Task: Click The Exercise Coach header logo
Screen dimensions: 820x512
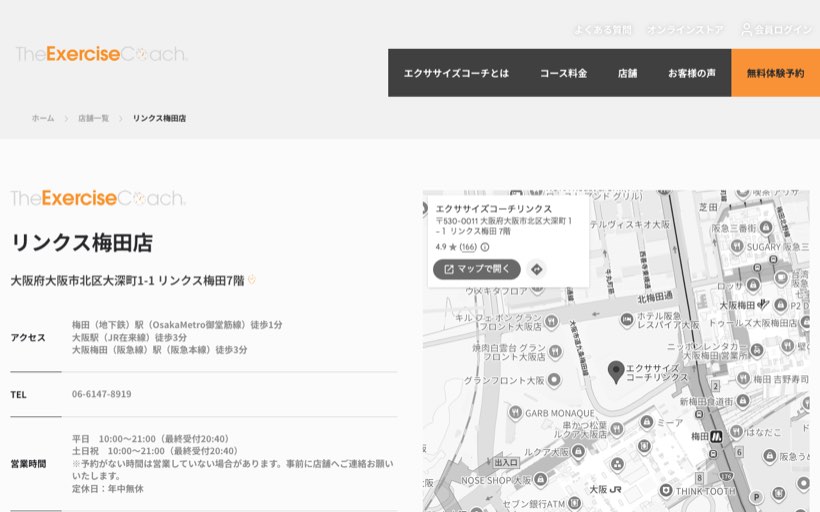Action: [x=101, y=54]
